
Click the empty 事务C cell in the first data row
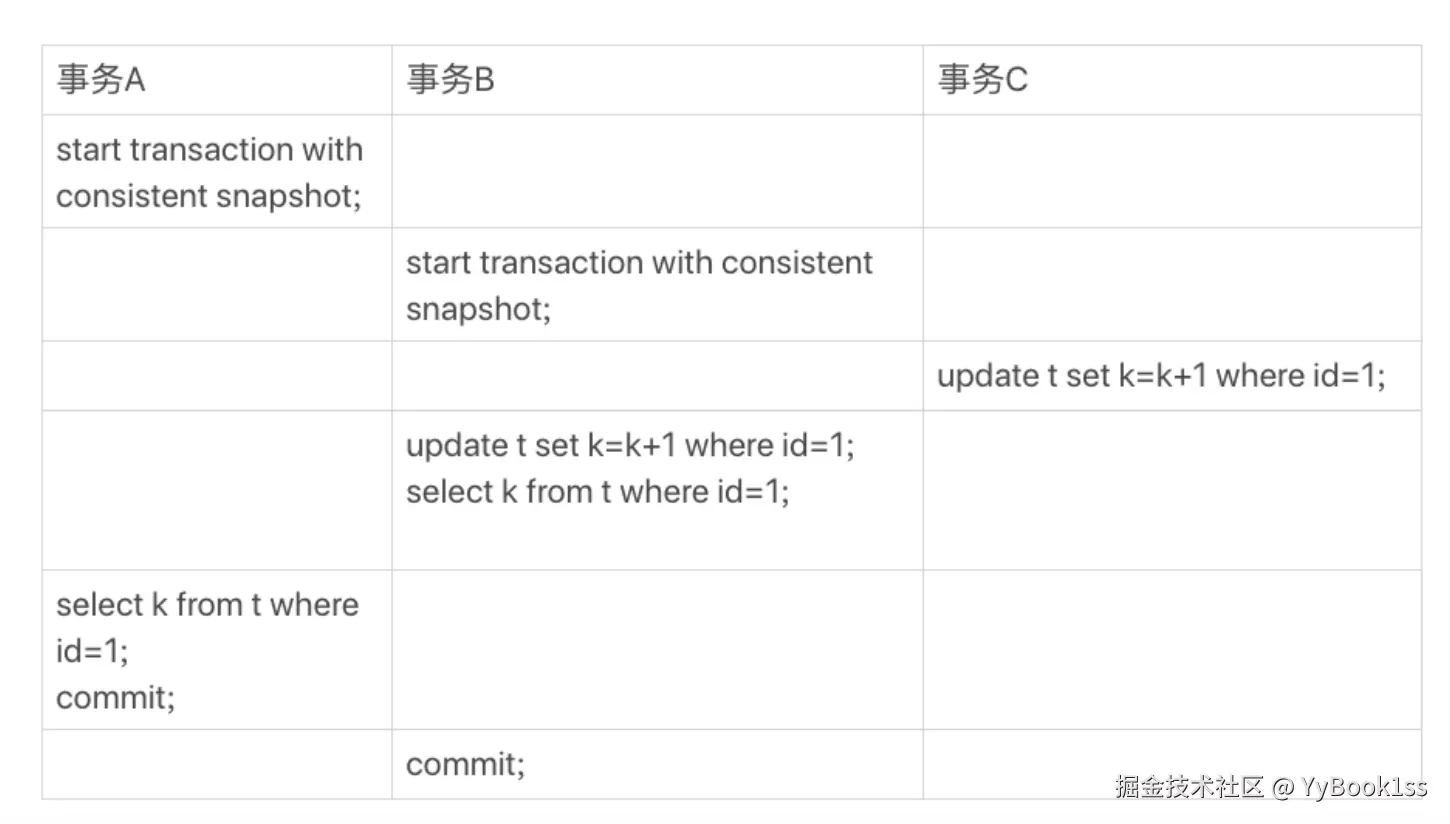coord(1171,171)
